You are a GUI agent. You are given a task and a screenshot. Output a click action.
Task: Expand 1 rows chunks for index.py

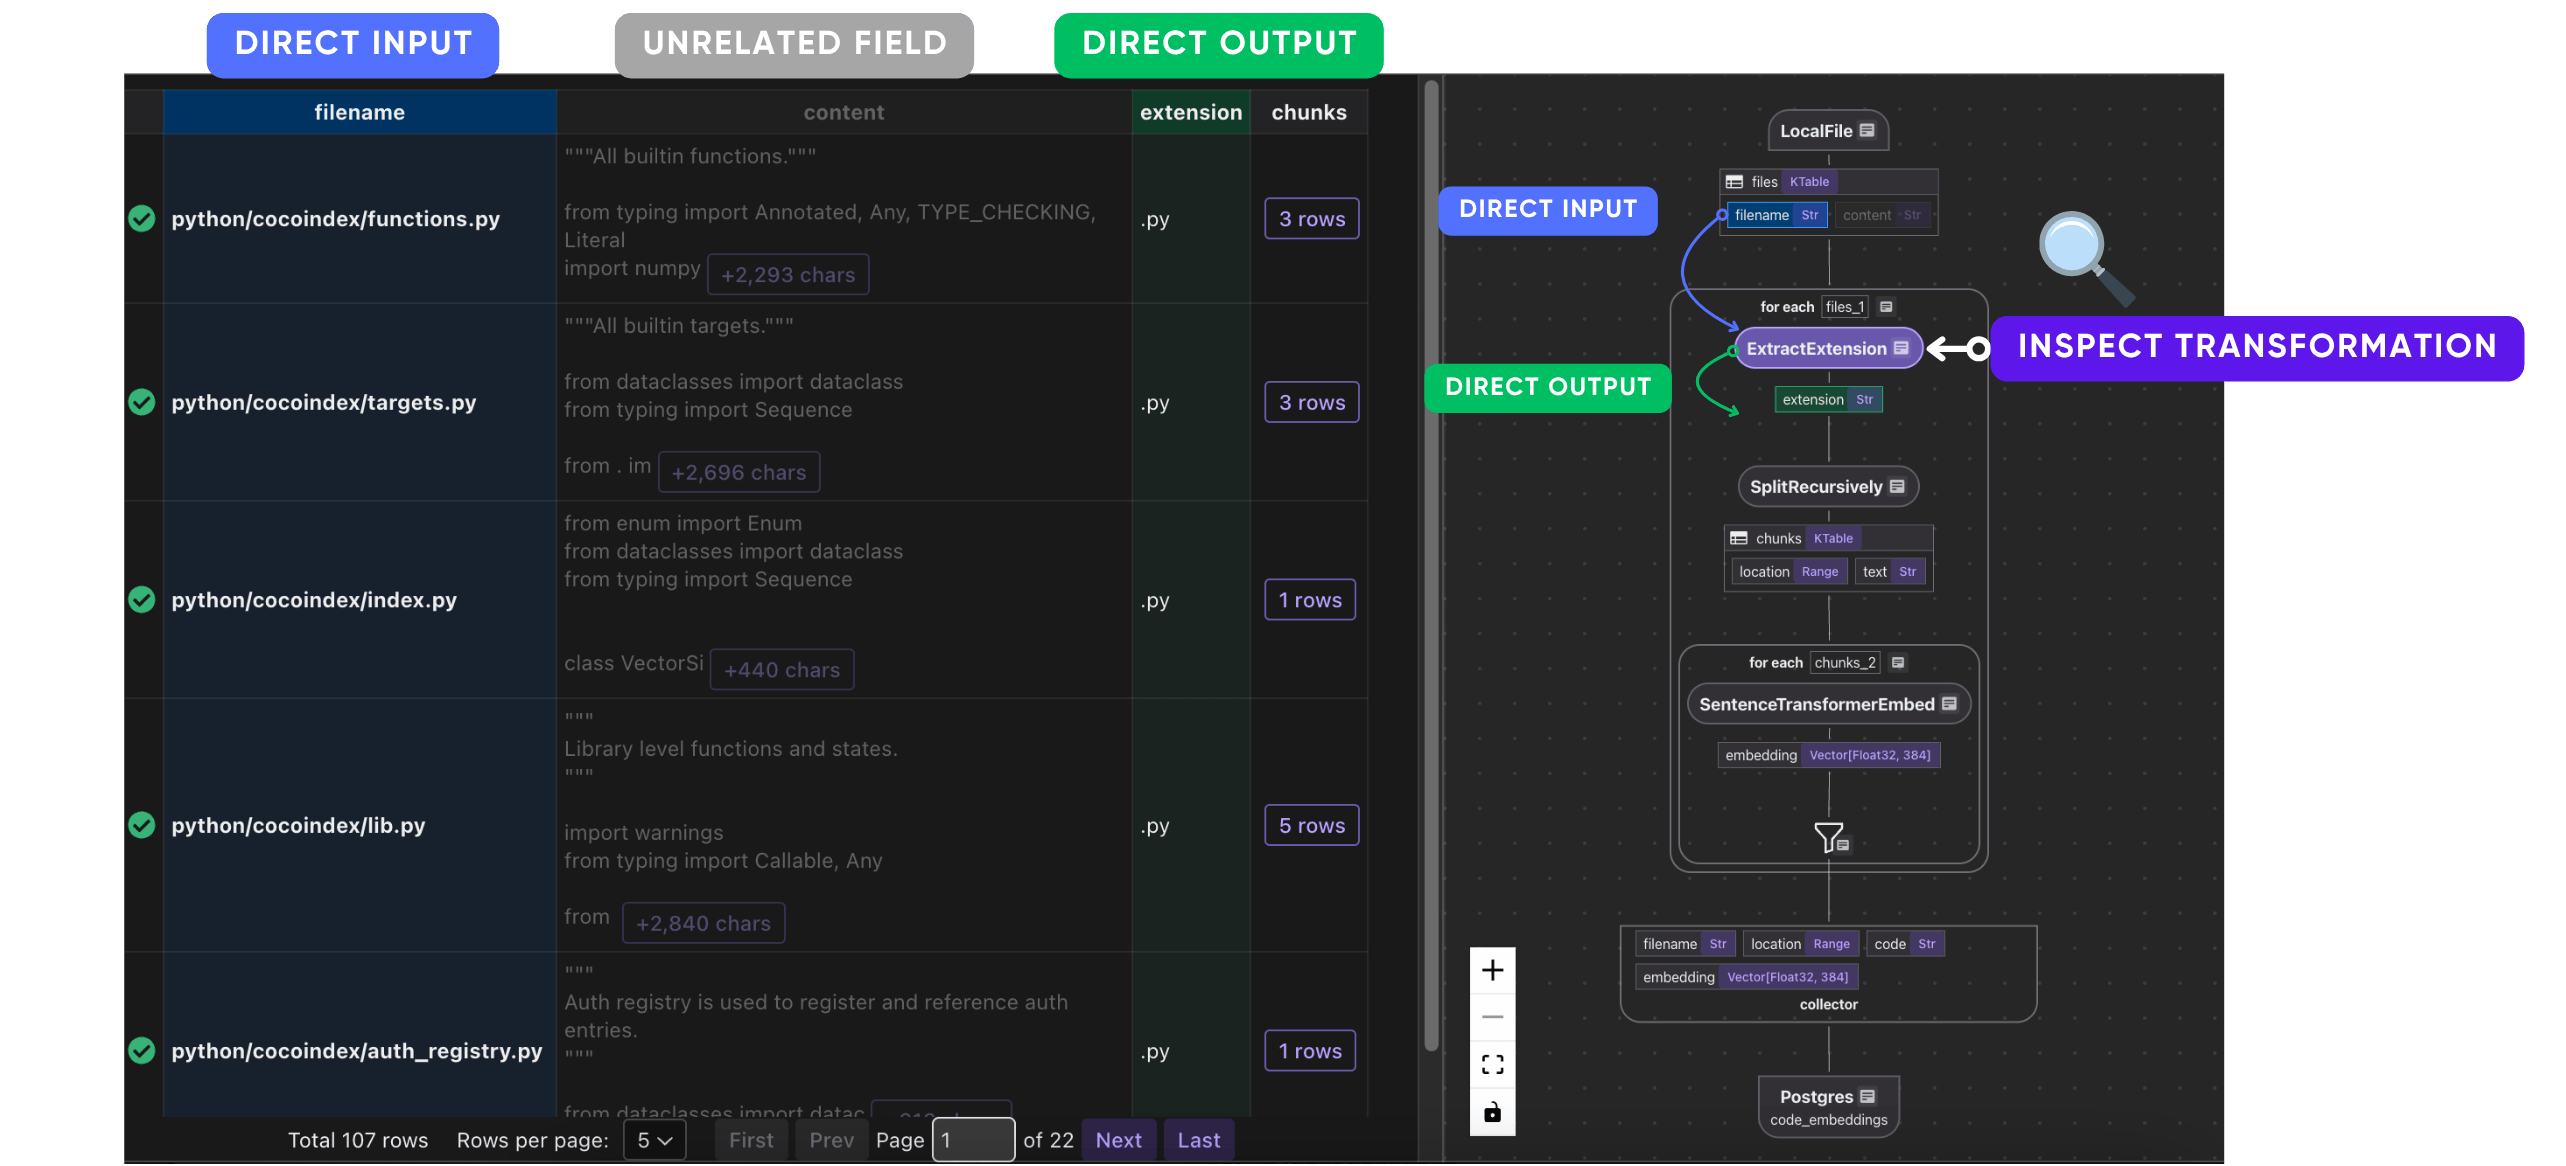click(1310, 600)
